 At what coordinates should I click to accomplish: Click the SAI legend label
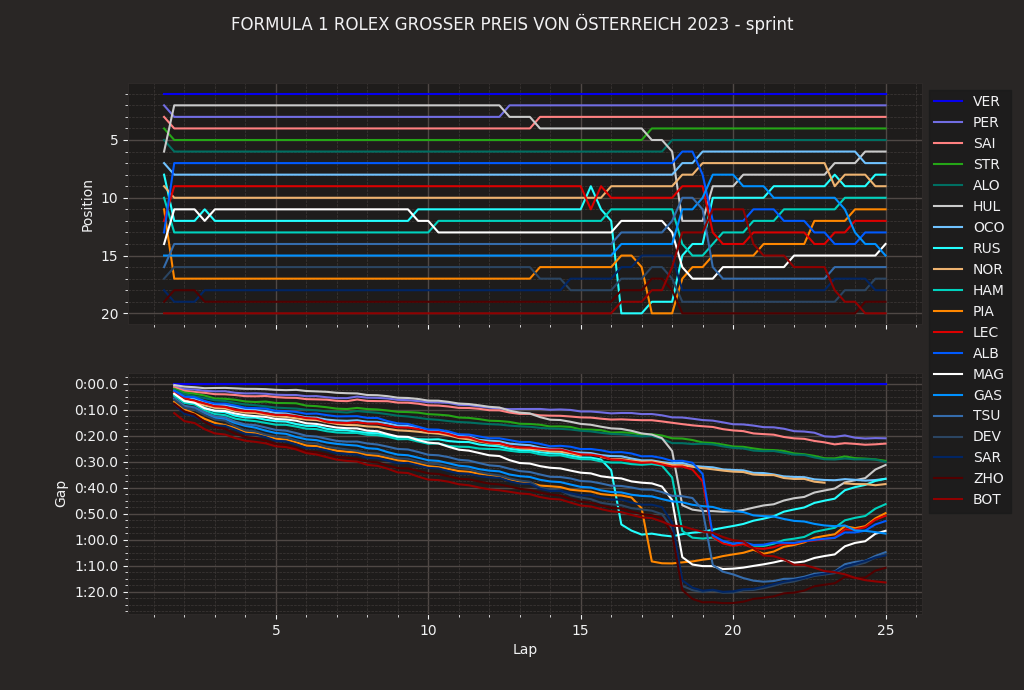coord(984,143)
